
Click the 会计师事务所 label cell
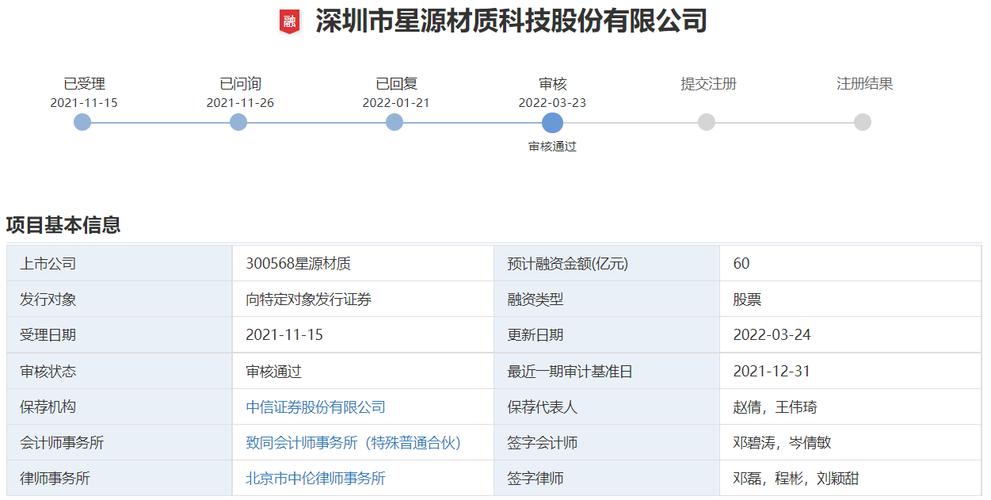tap(119, 442)
